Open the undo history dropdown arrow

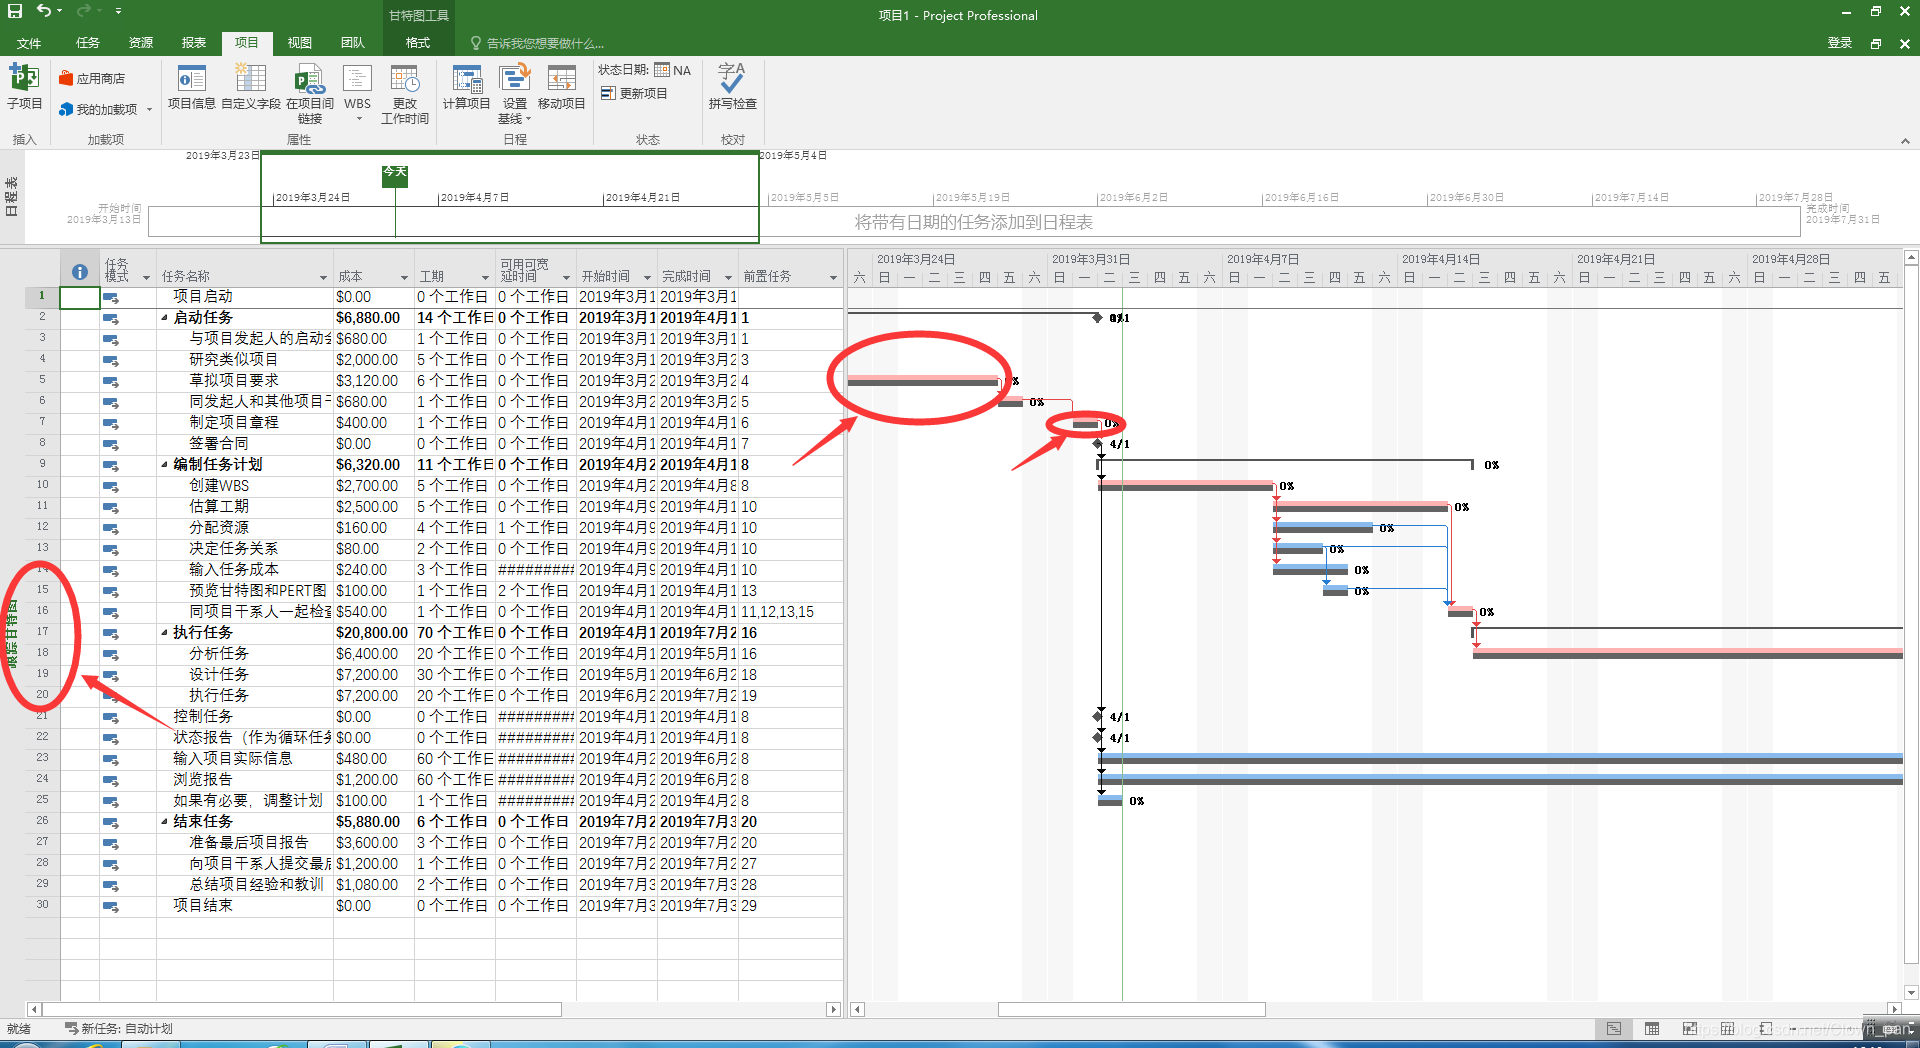point(60,11)
